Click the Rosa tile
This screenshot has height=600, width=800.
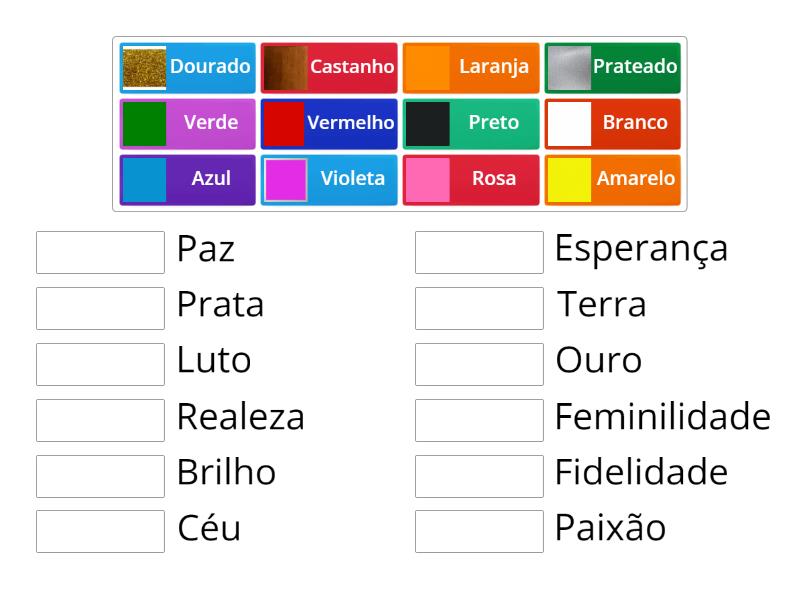tap(470, 179)
